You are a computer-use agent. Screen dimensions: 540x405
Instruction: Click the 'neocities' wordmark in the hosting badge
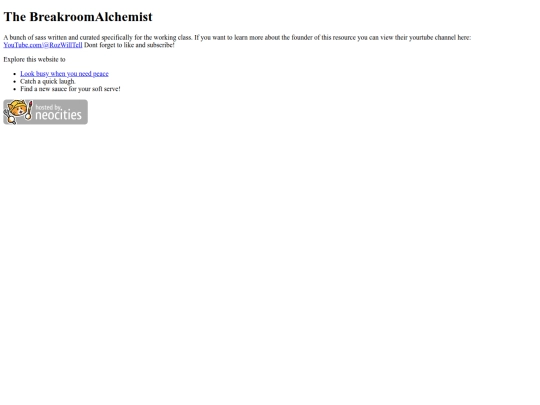coord(59,115)
